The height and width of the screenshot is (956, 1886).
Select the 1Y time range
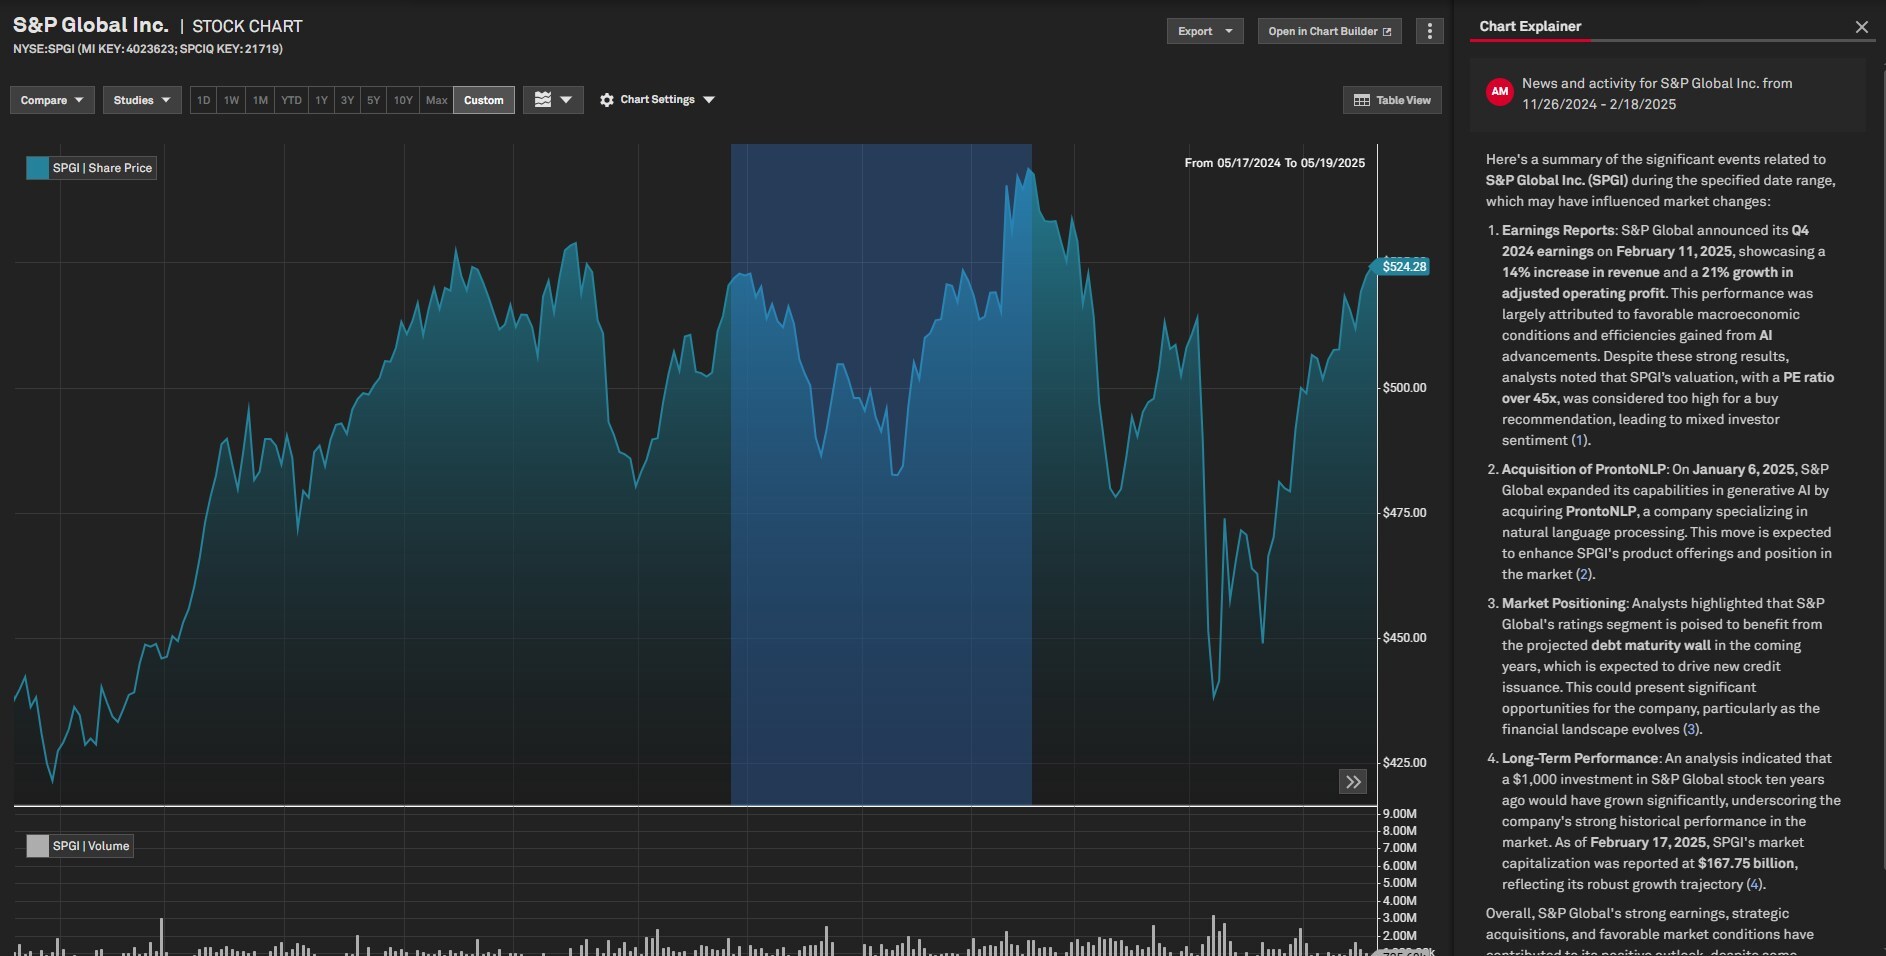[x=321, y=100]
